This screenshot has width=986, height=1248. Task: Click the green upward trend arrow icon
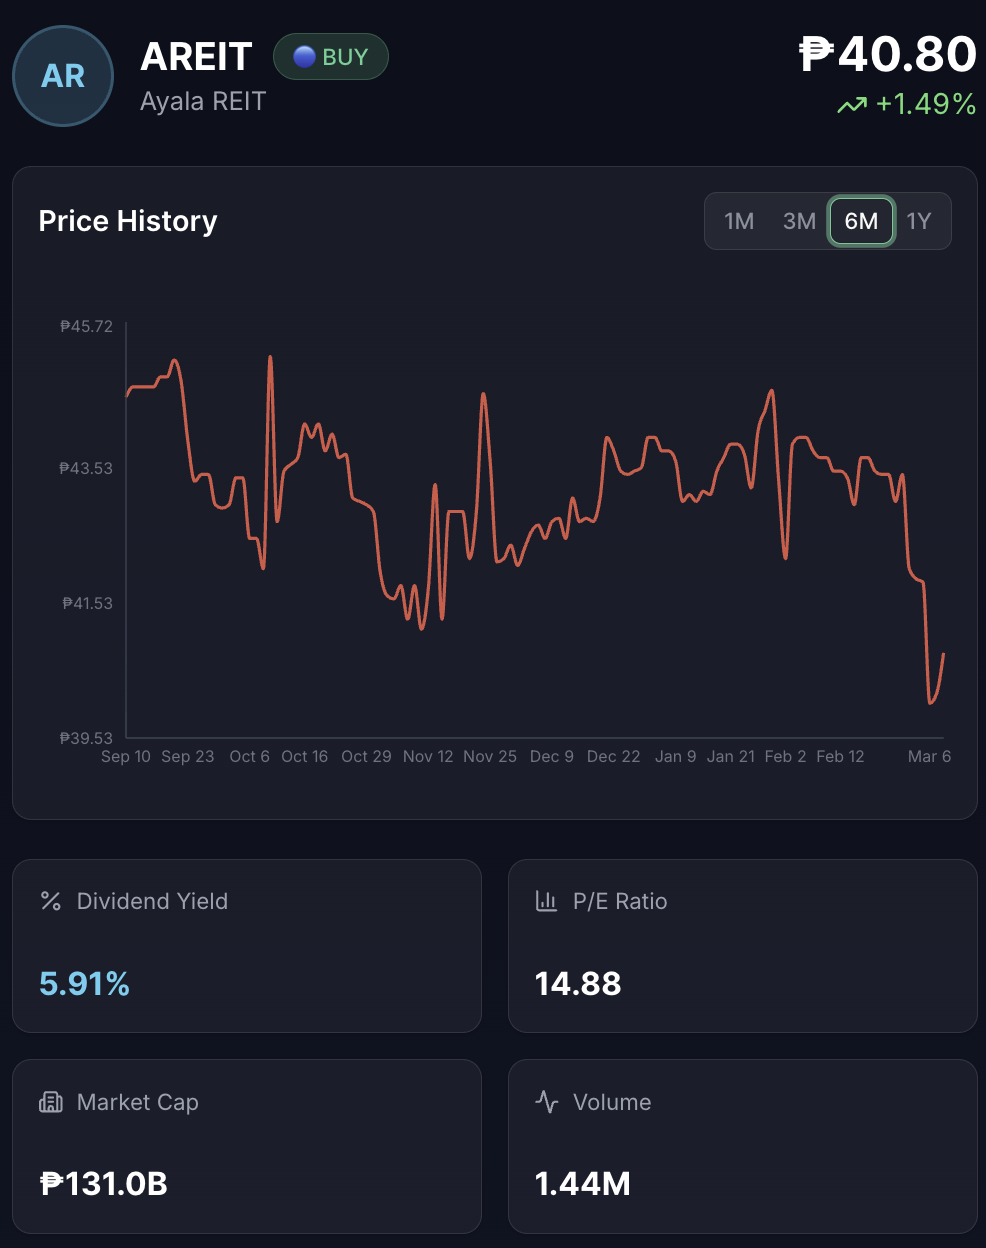click(x=852, y=103)
